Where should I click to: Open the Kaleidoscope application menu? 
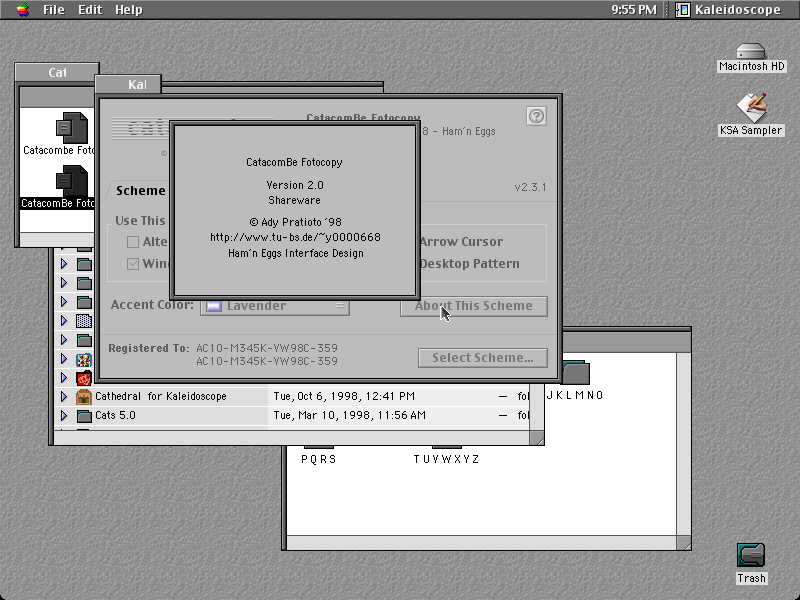point(729,10)
